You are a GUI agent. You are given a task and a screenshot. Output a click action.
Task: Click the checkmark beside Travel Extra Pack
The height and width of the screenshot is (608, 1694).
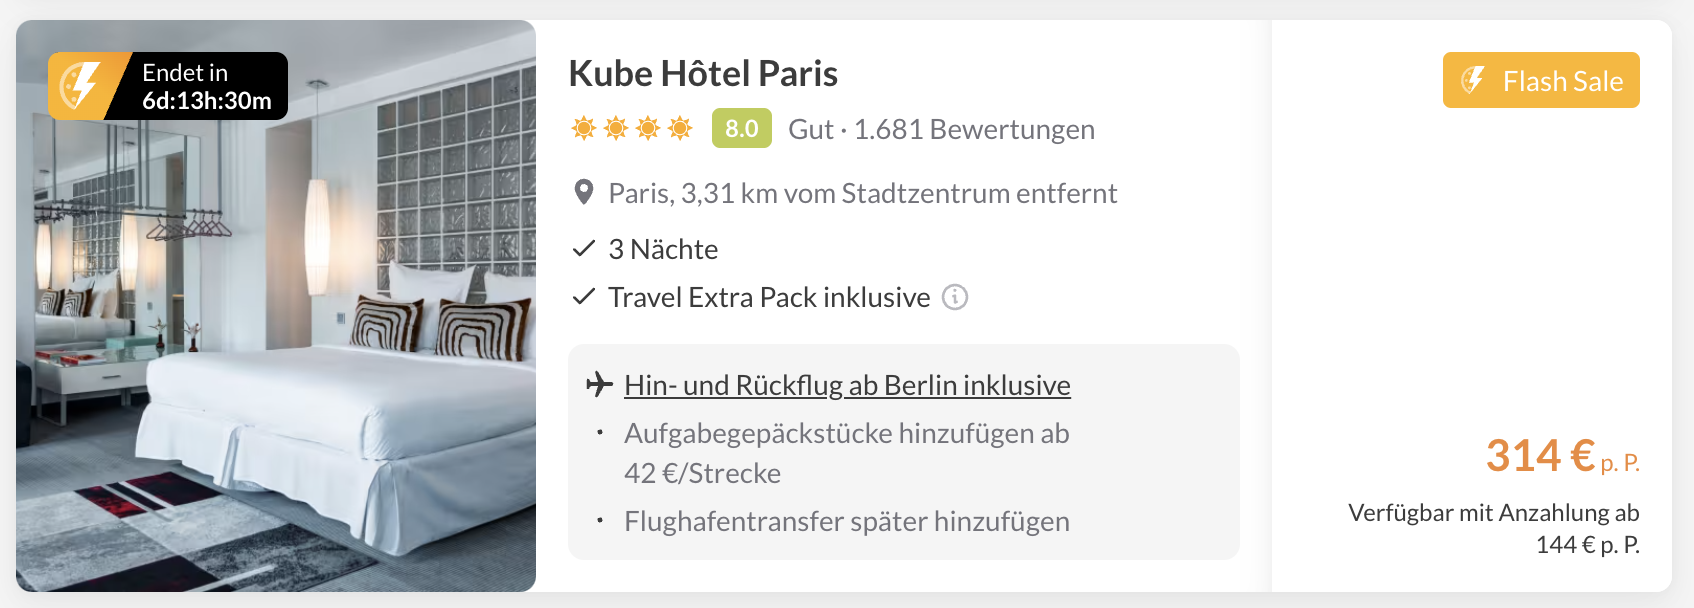click(x=584, y=297)
